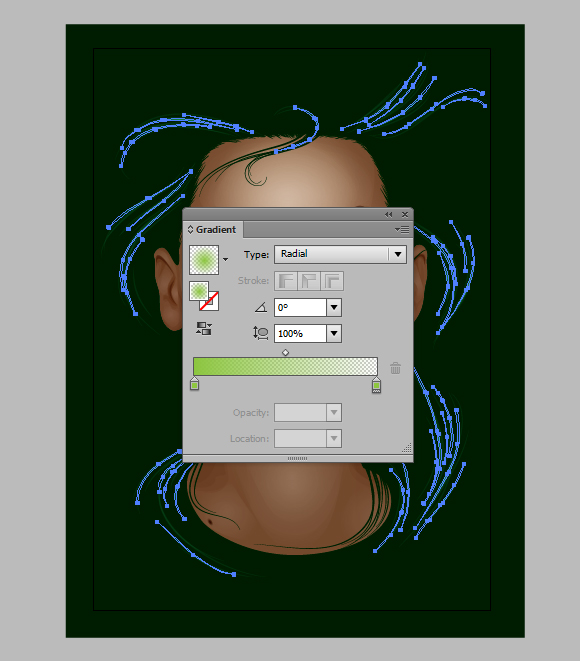Viewport: 580px width, 661px height.
Task: Apply gradient across stroke button
Action: [332, 281]
